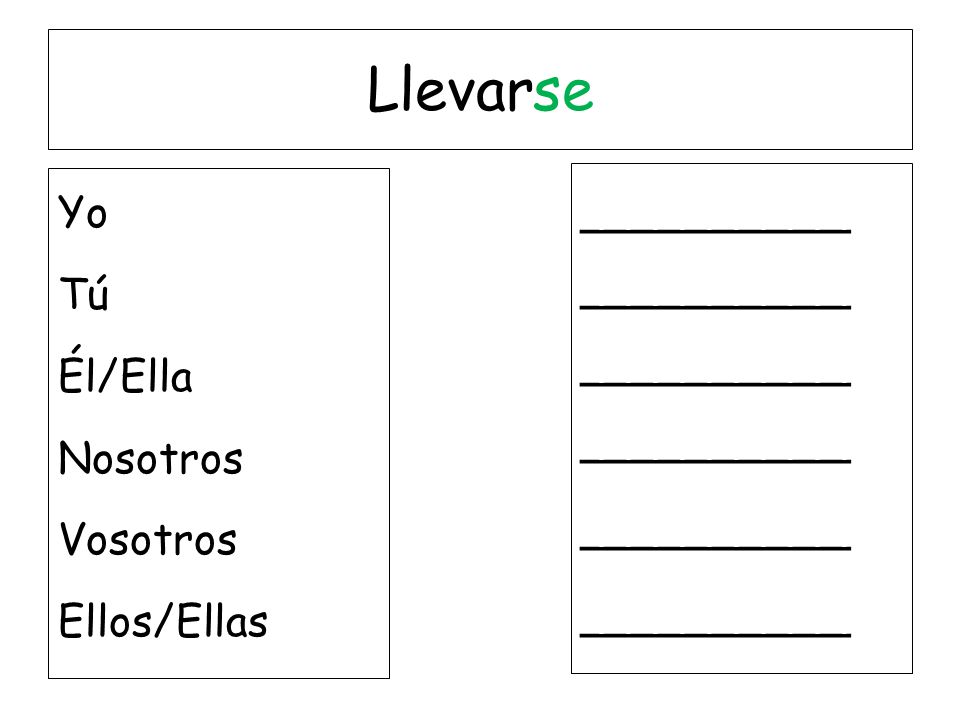Image resolution: width=960 pixels, height=720 pixels.
Task: Click the last blank line for Ellos/Ellas
Action: (715, 636)
